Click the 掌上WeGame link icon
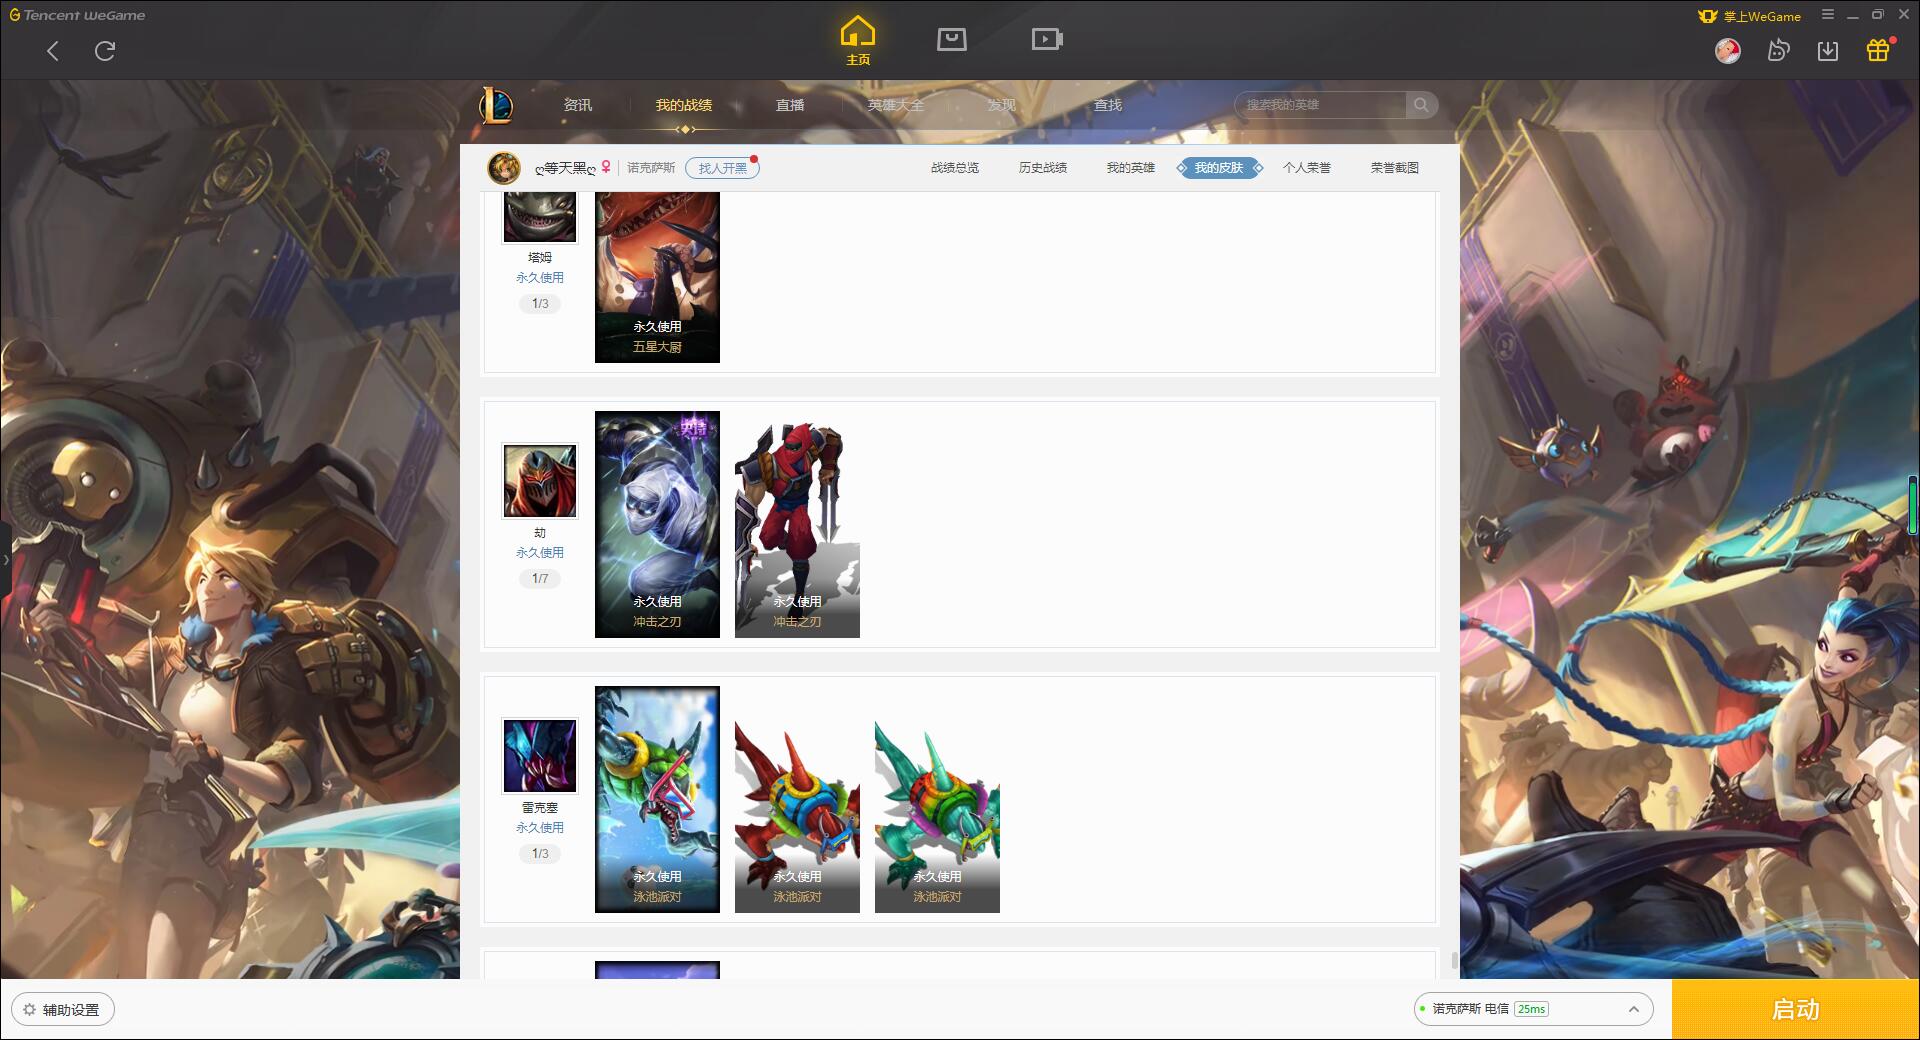 (x=1750, y=16)
